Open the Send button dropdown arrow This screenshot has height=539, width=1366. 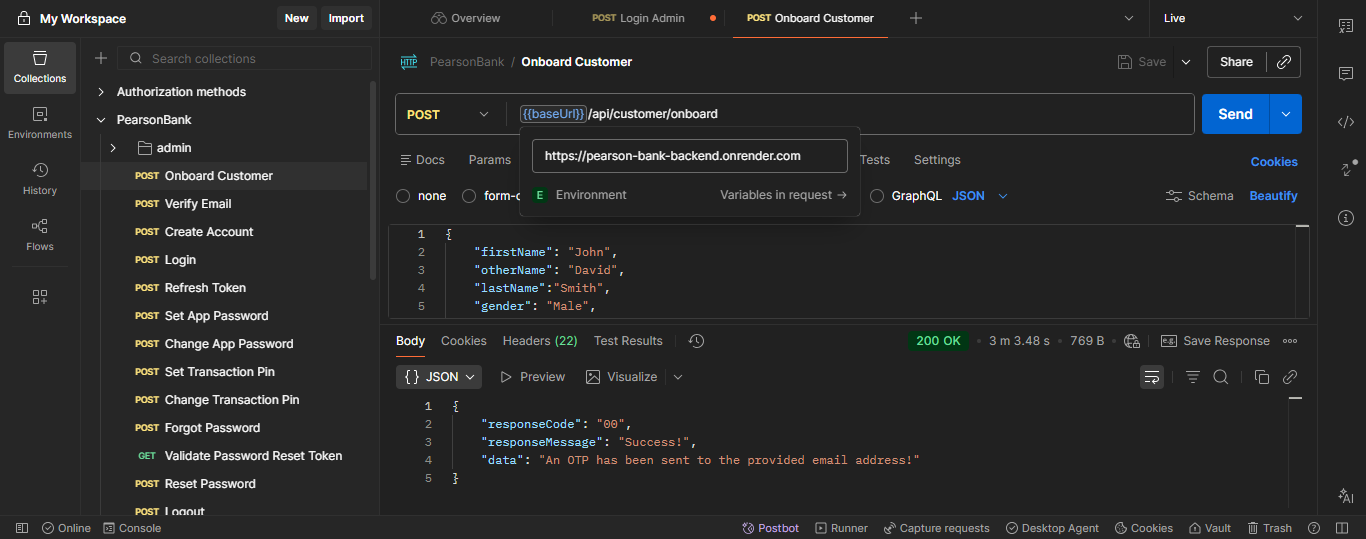pos(1286,114)
